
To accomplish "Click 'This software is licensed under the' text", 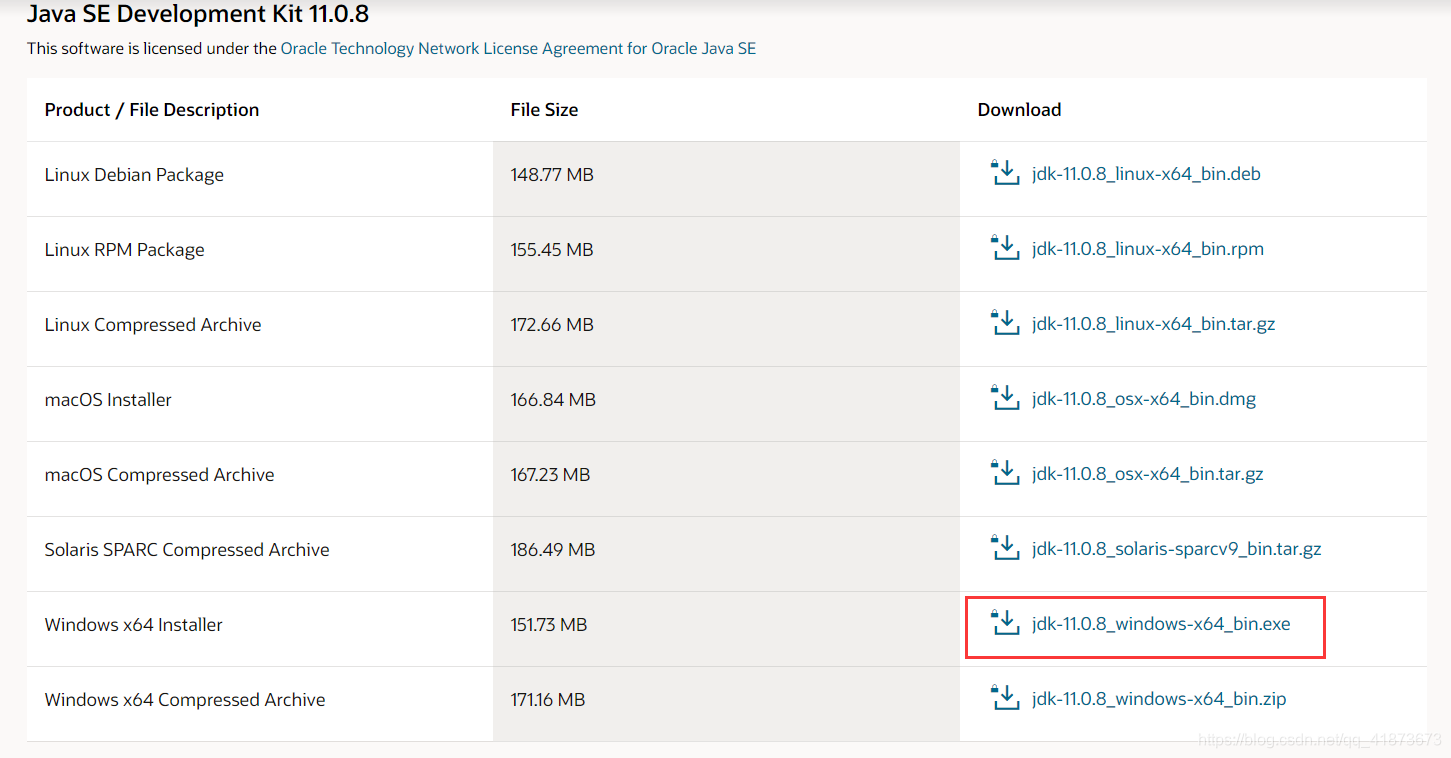I will [x=152, y=48].
